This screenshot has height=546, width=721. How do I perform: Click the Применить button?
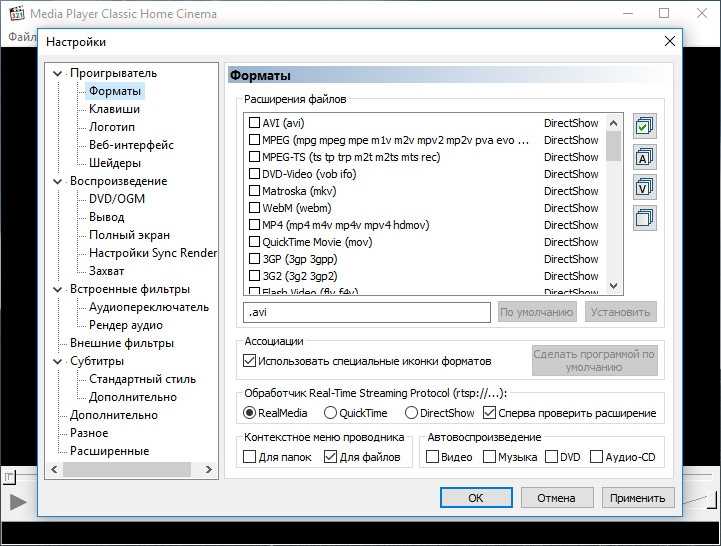point(637,498)
